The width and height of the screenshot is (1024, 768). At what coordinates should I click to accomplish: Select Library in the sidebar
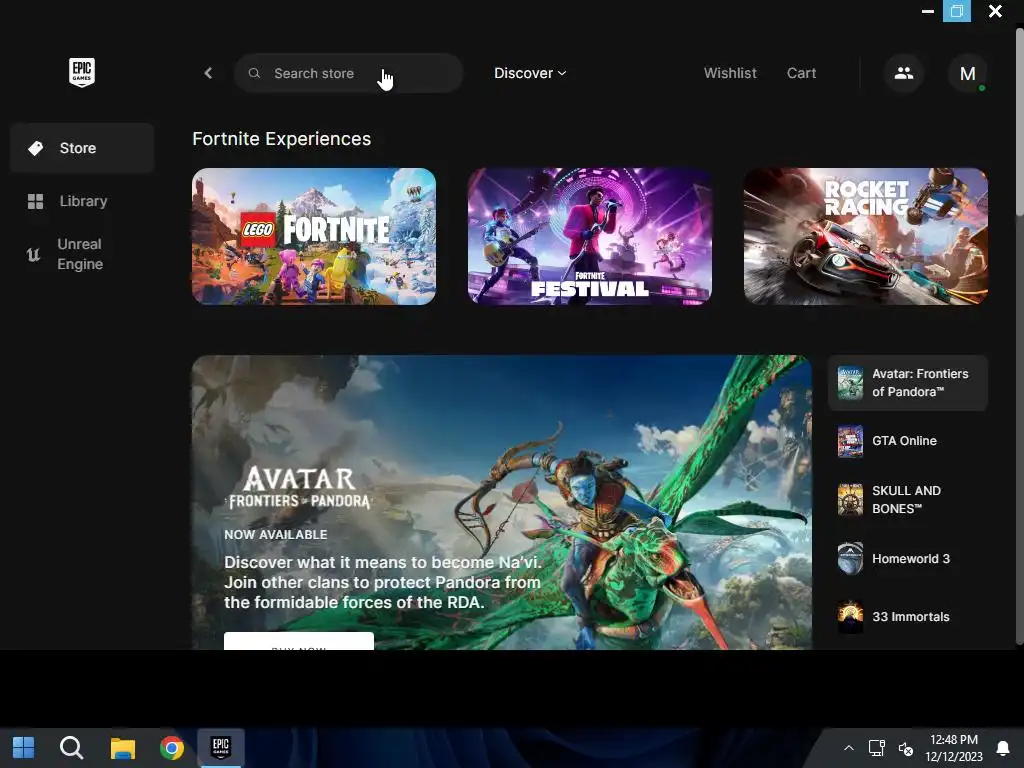click(82, 201)
